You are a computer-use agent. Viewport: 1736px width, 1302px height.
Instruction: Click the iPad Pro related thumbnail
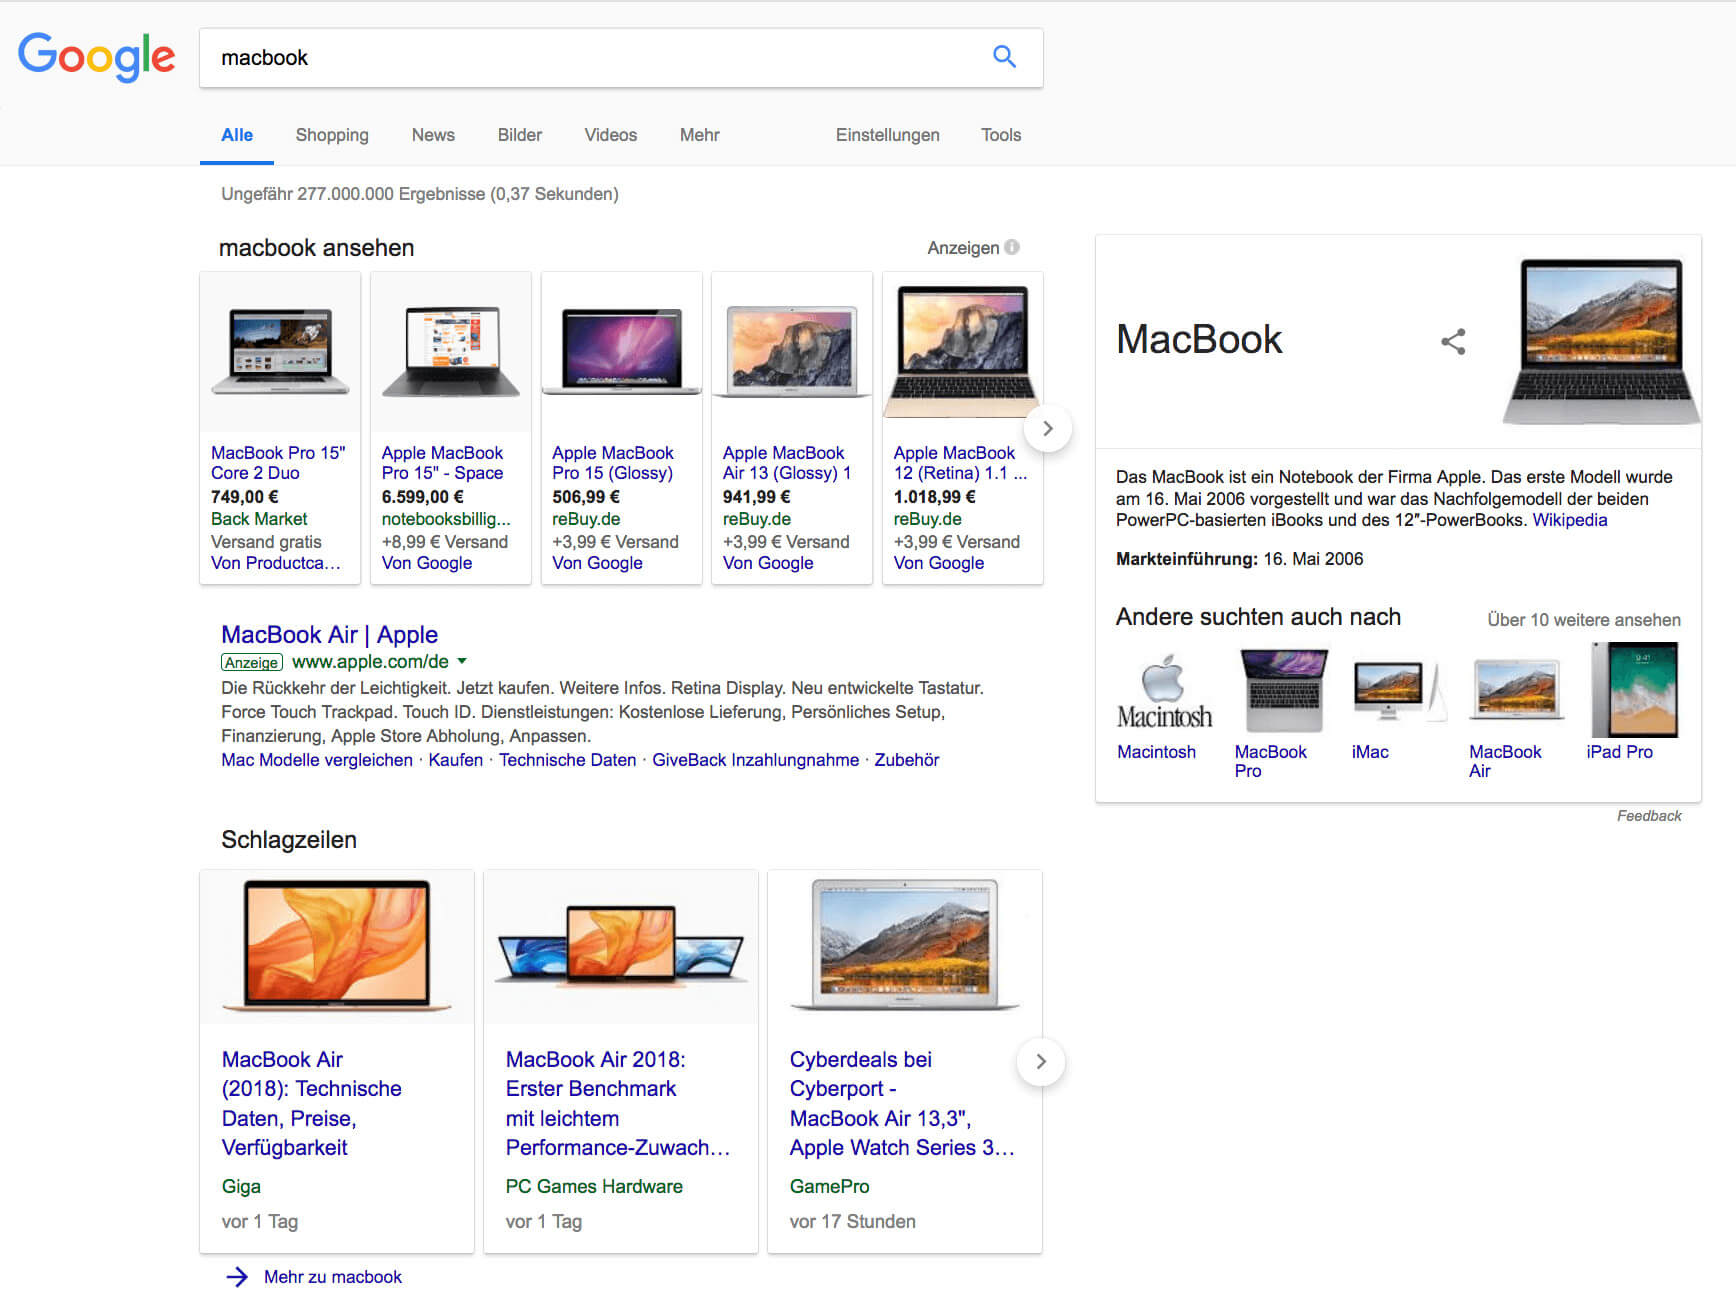click(x=1634, y=690)
